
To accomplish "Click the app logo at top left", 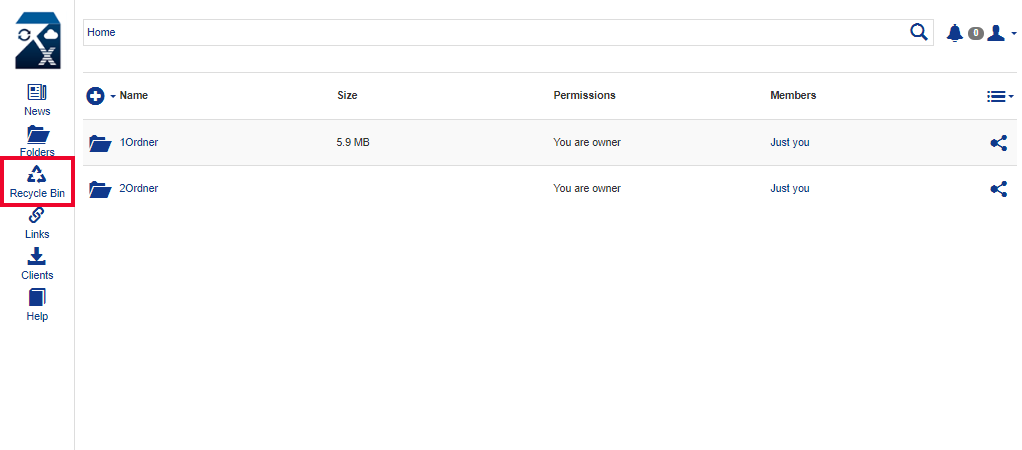I will click(x=38, y=40).
